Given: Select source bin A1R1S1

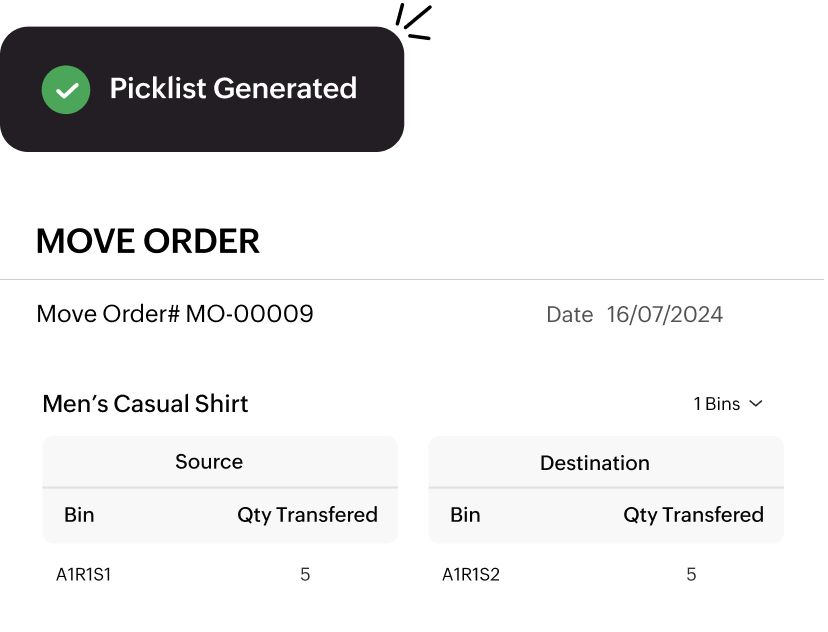Looking at the screenshot, I should pyautogui.click(x=83, y=575).
